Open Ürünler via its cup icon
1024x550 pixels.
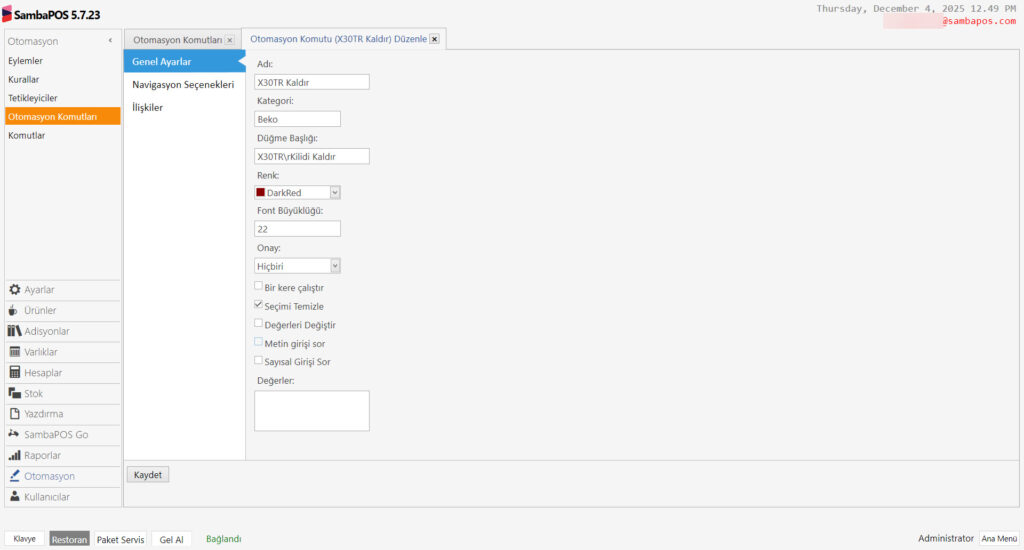click(15, 311)
